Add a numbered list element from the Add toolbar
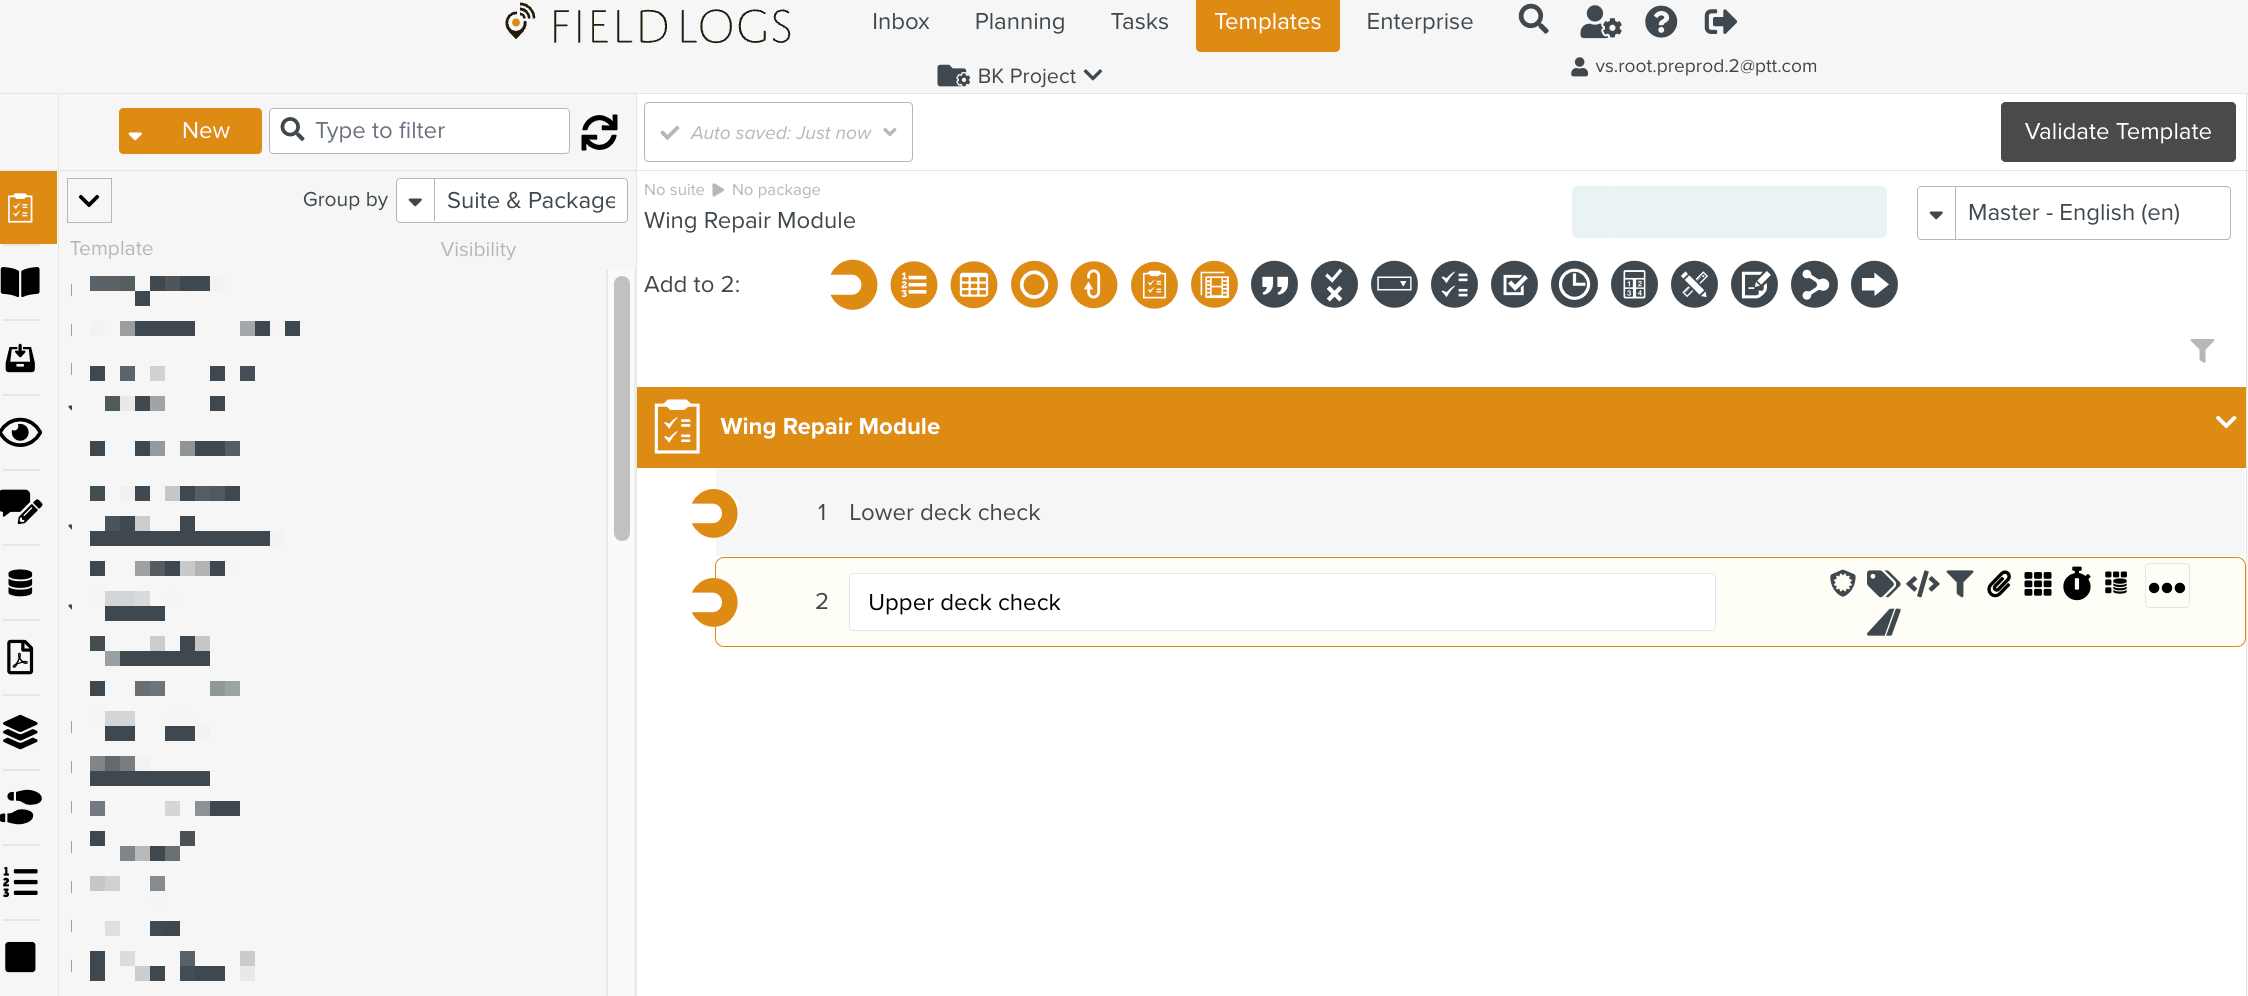This screenshot has width=2248, height=996. pyautogui.click(x=913, y=285)
